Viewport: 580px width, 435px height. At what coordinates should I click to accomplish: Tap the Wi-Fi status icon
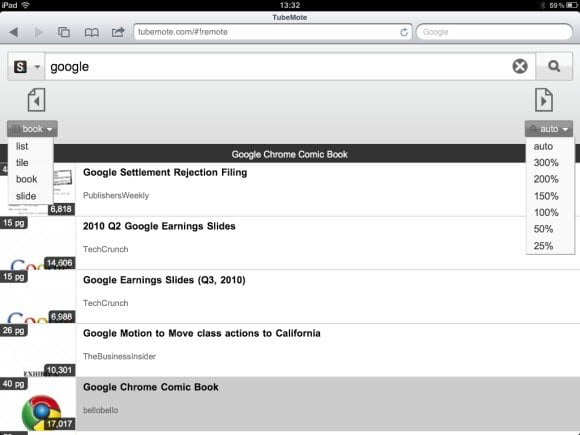pos(26,5)
